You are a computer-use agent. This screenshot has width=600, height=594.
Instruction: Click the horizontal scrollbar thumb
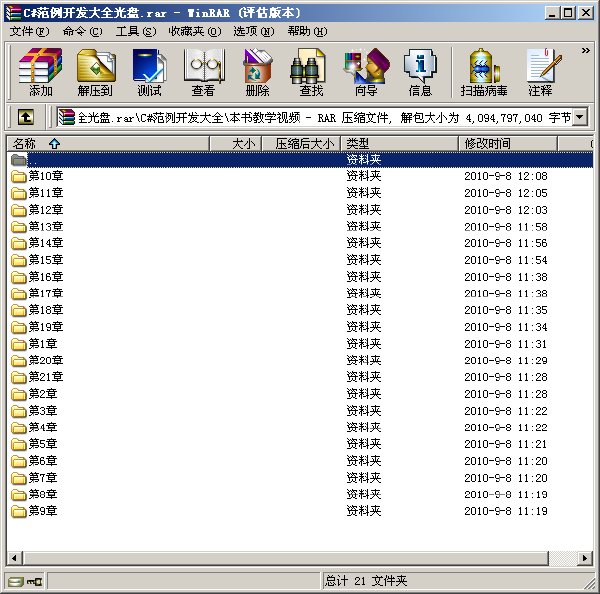285,558
